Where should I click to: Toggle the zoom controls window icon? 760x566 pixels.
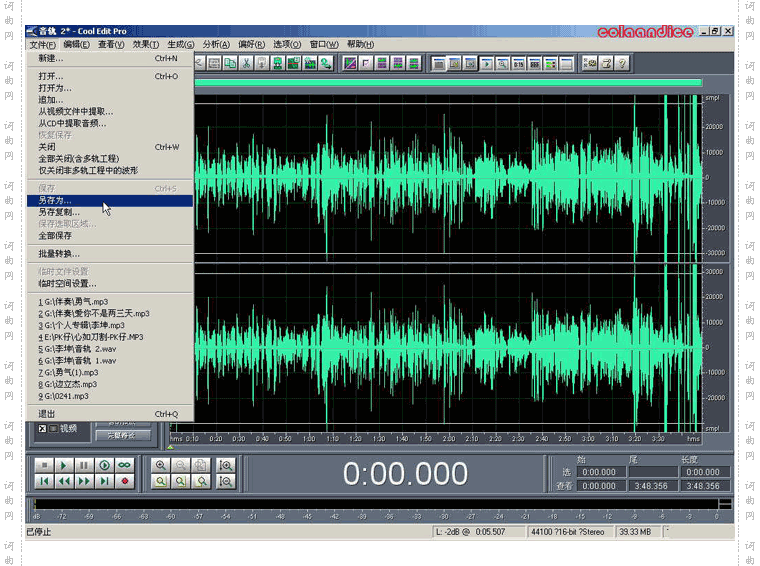(x=503, y=63)
